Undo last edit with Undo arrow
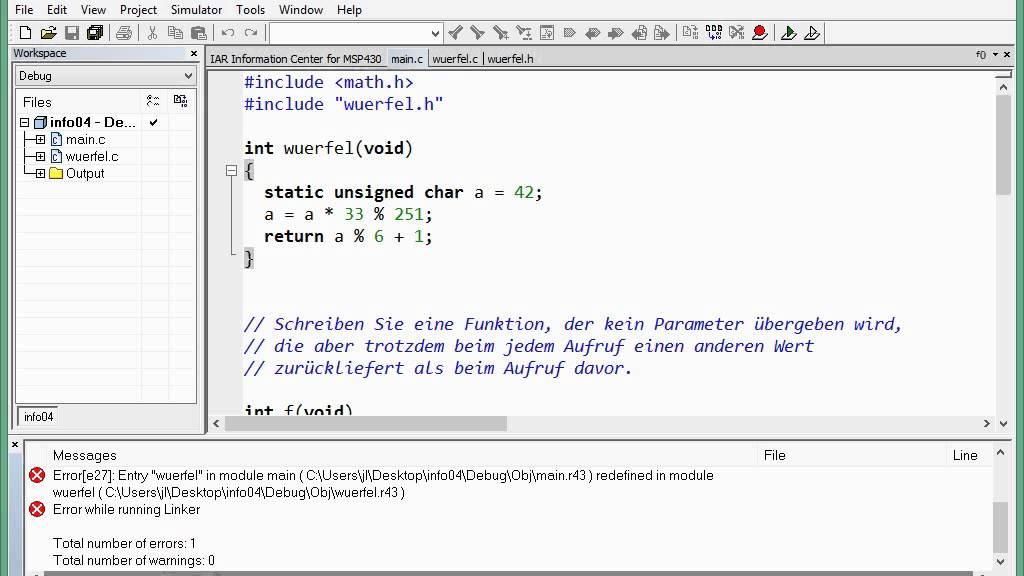This screenshot has width=1024, height=576. pos(228,33)
